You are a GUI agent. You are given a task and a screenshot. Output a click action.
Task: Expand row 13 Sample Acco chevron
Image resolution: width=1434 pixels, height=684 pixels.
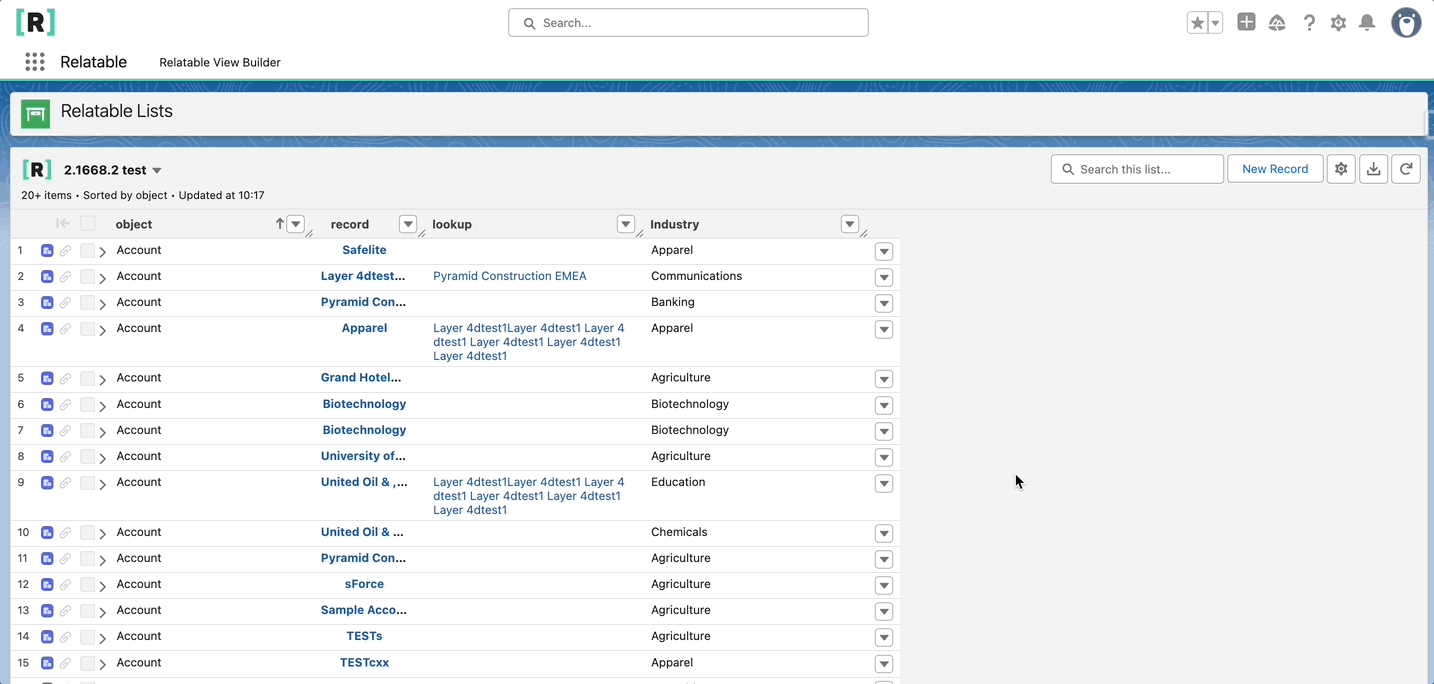[x=103, y=612]
